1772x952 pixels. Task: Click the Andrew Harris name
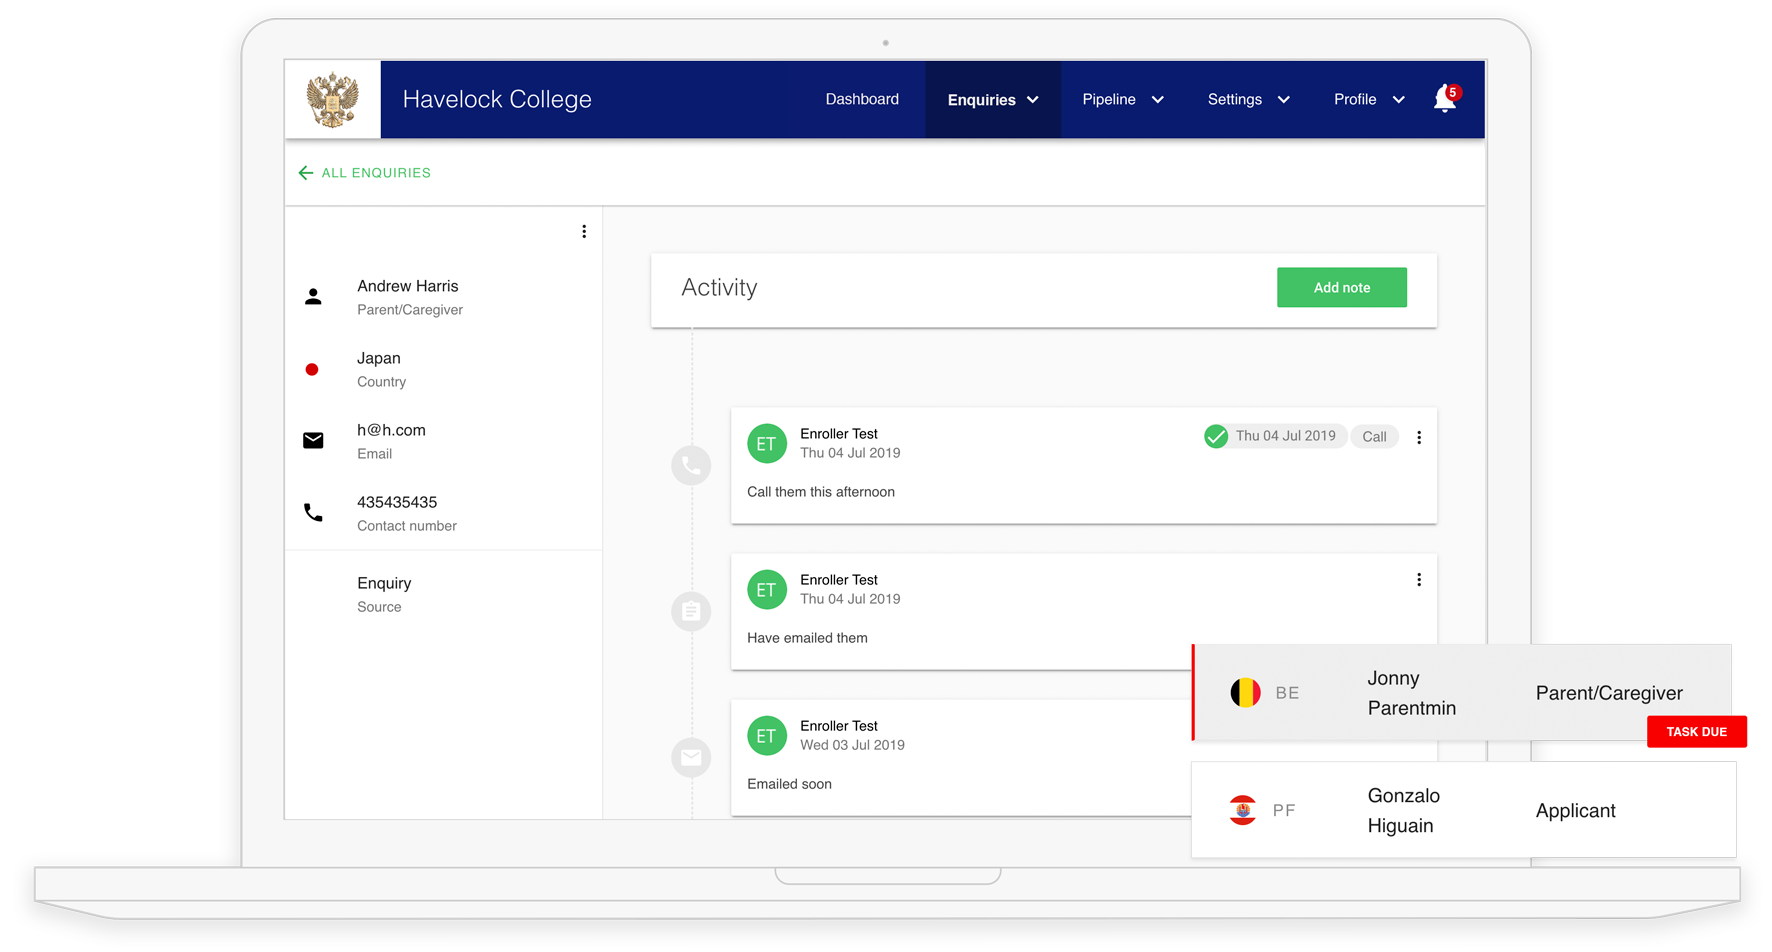[407, 286]
